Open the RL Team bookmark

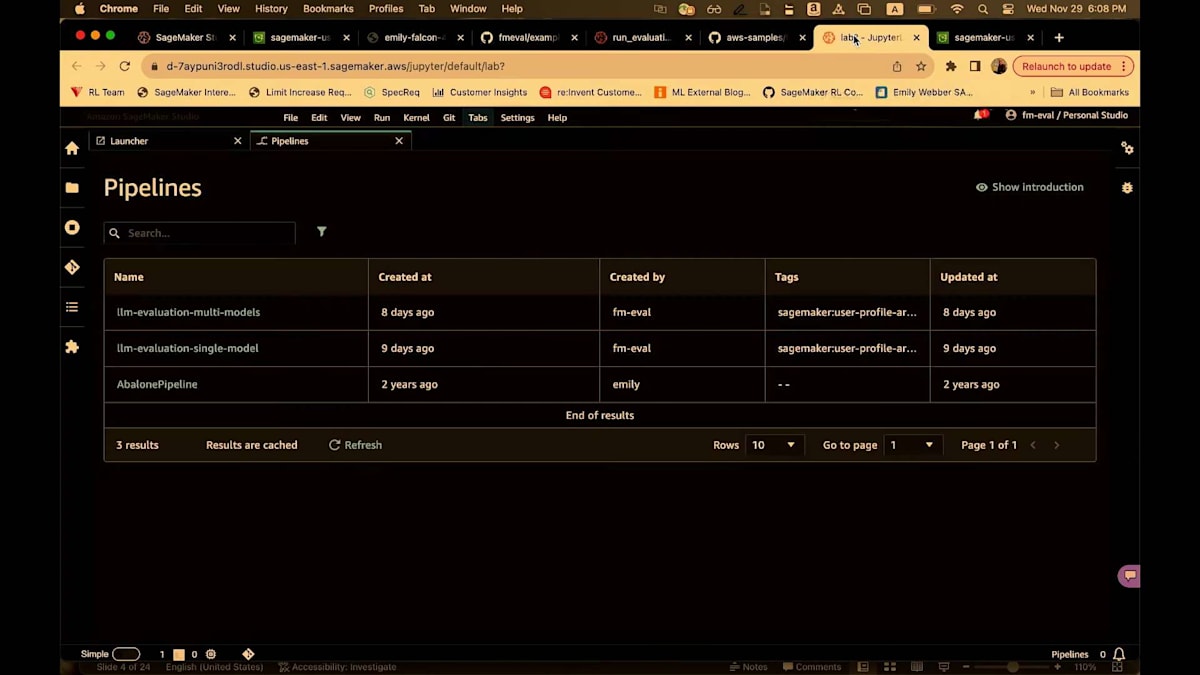coord(97,92)
